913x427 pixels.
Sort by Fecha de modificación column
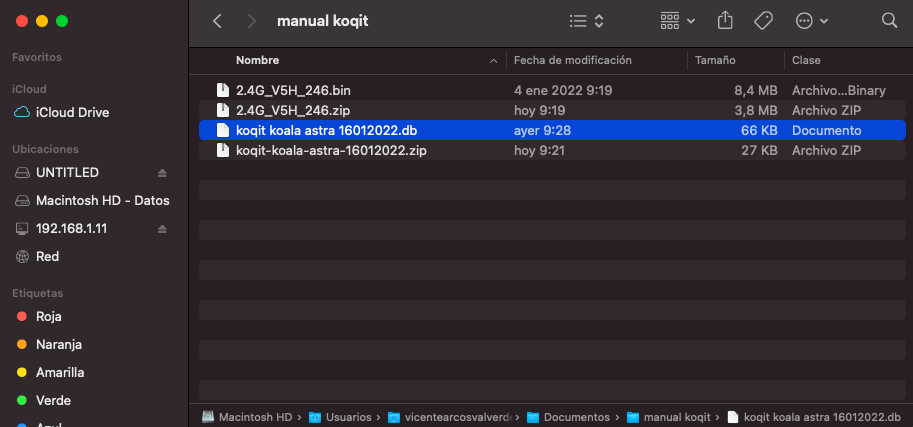tap(572, 61)
